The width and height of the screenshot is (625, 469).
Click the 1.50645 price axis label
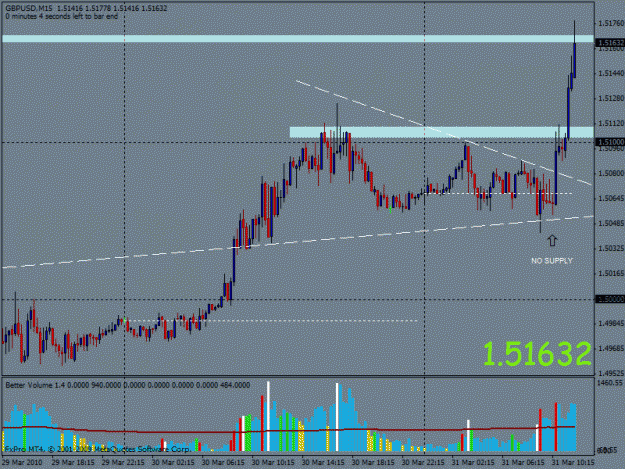point(611,198)
